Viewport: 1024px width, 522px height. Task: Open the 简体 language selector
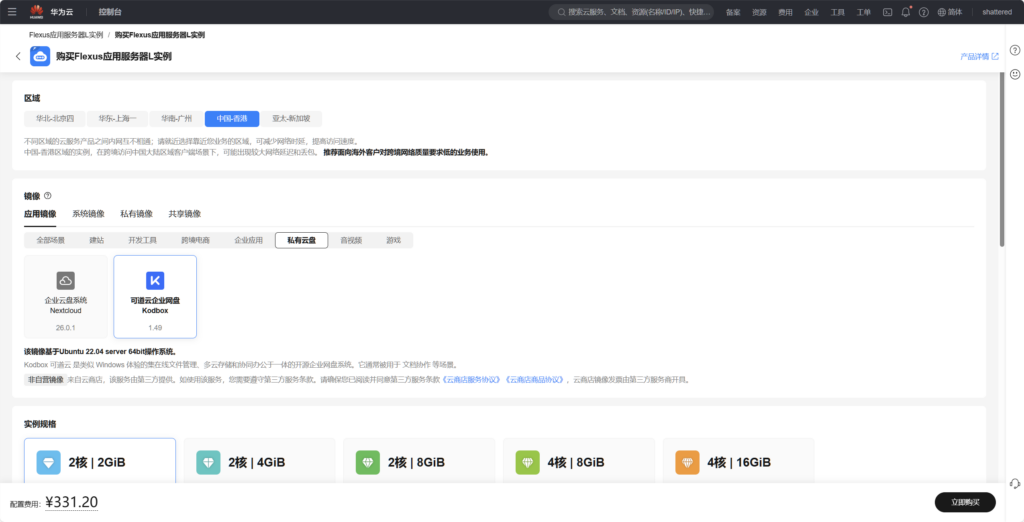(x=949, y=12)
